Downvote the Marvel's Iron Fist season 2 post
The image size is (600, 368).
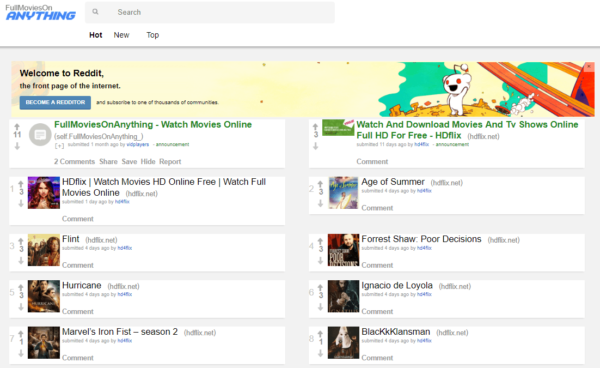tap(21, 353)
